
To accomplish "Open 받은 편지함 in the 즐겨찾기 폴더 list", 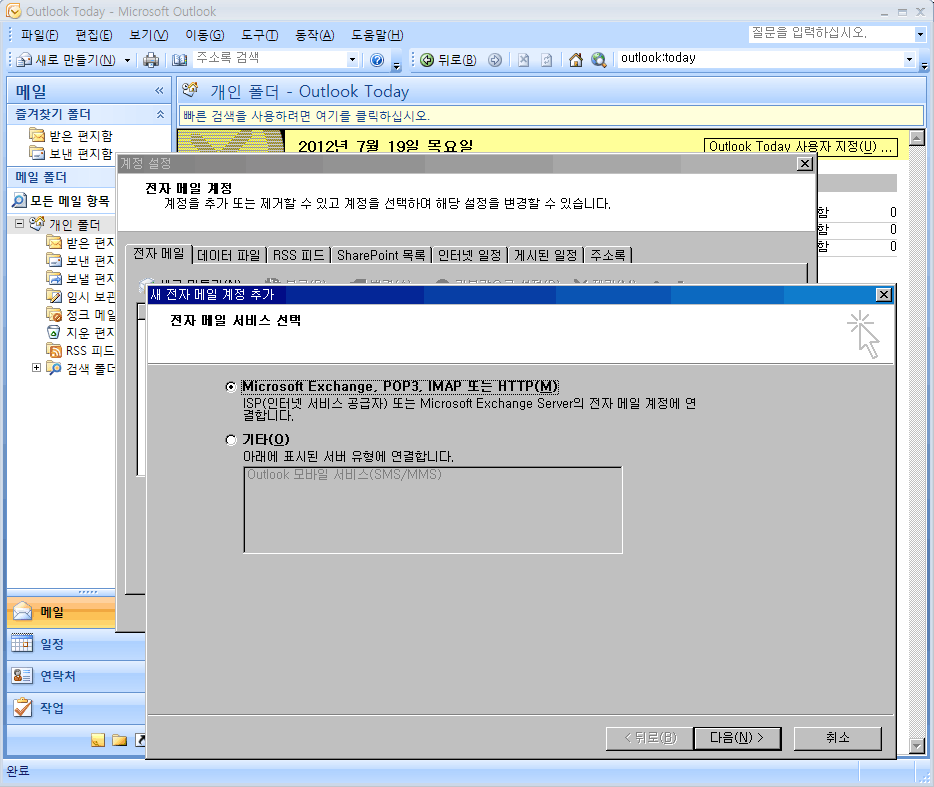I will pos(71,136).
